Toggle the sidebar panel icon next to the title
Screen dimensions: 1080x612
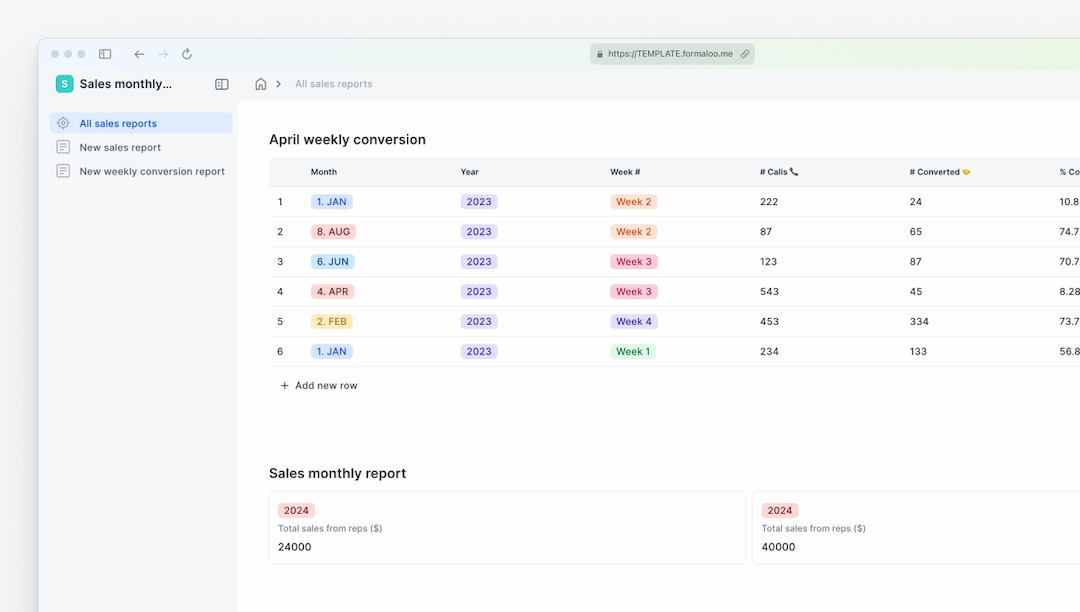pos(221,84)
